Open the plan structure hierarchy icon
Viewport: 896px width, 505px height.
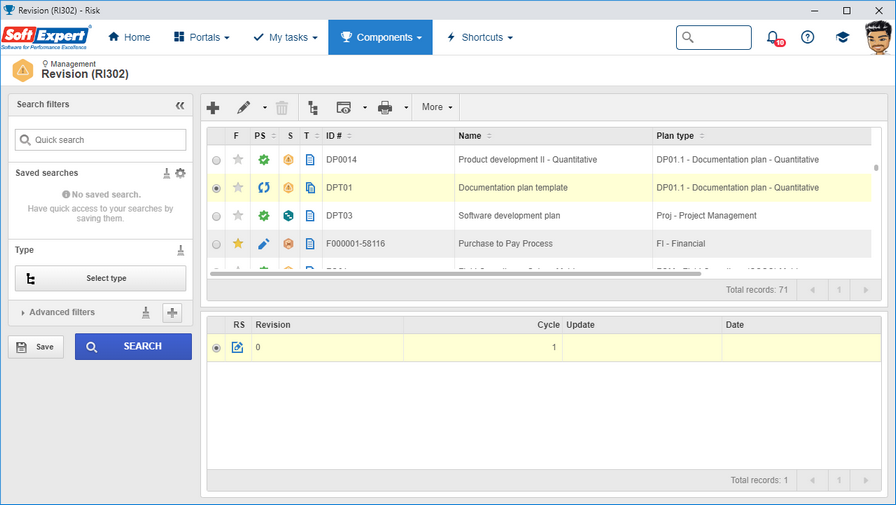click(x=313, y=107)
